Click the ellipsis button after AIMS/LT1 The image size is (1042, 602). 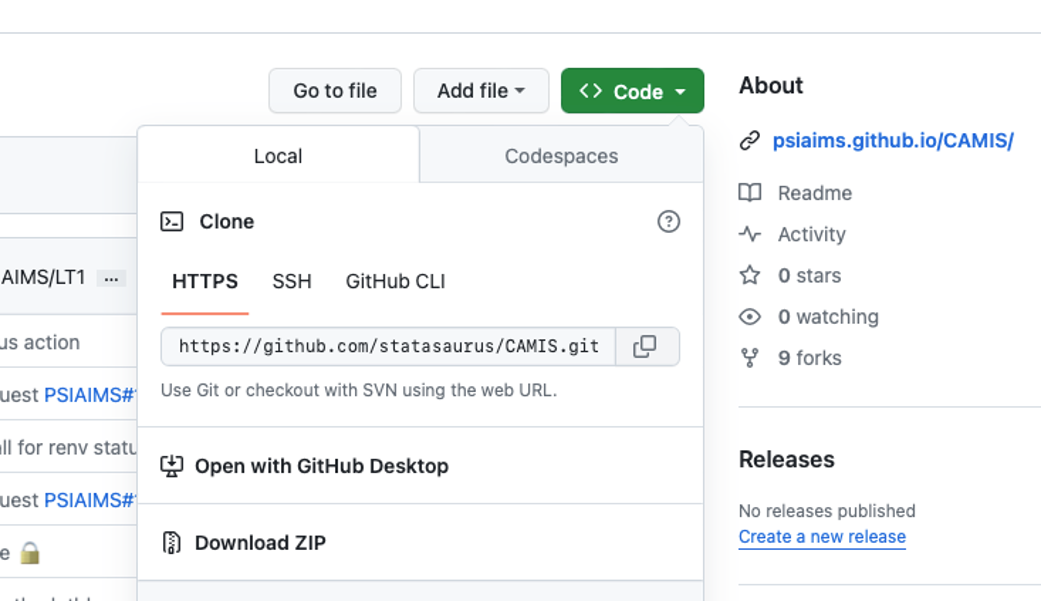(111, 278)
